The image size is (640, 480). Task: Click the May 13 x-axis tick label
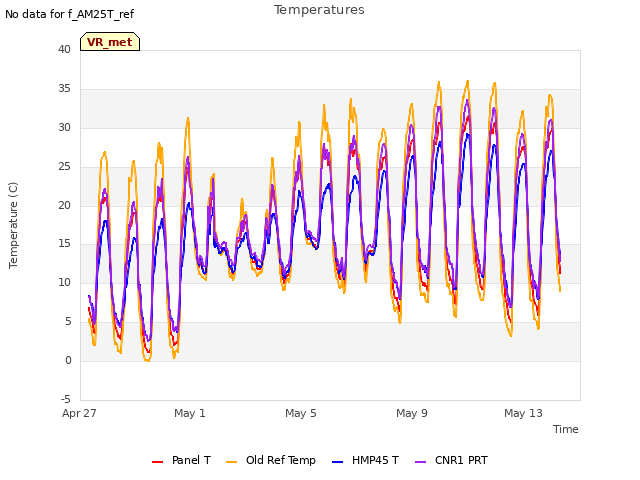(523, 413)
